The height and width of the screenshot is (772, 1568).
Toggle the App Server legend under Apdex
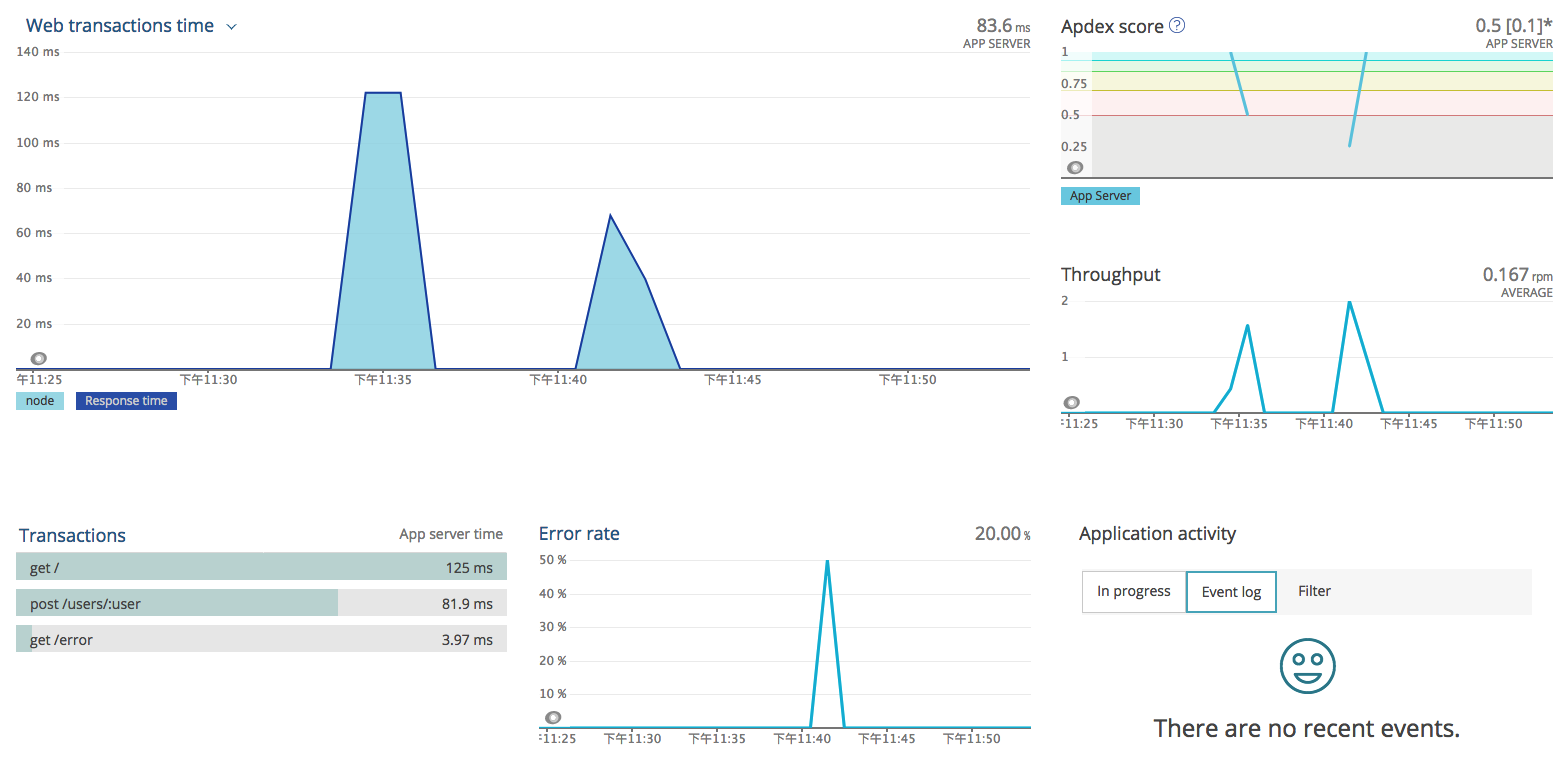tap(1100, 196)
